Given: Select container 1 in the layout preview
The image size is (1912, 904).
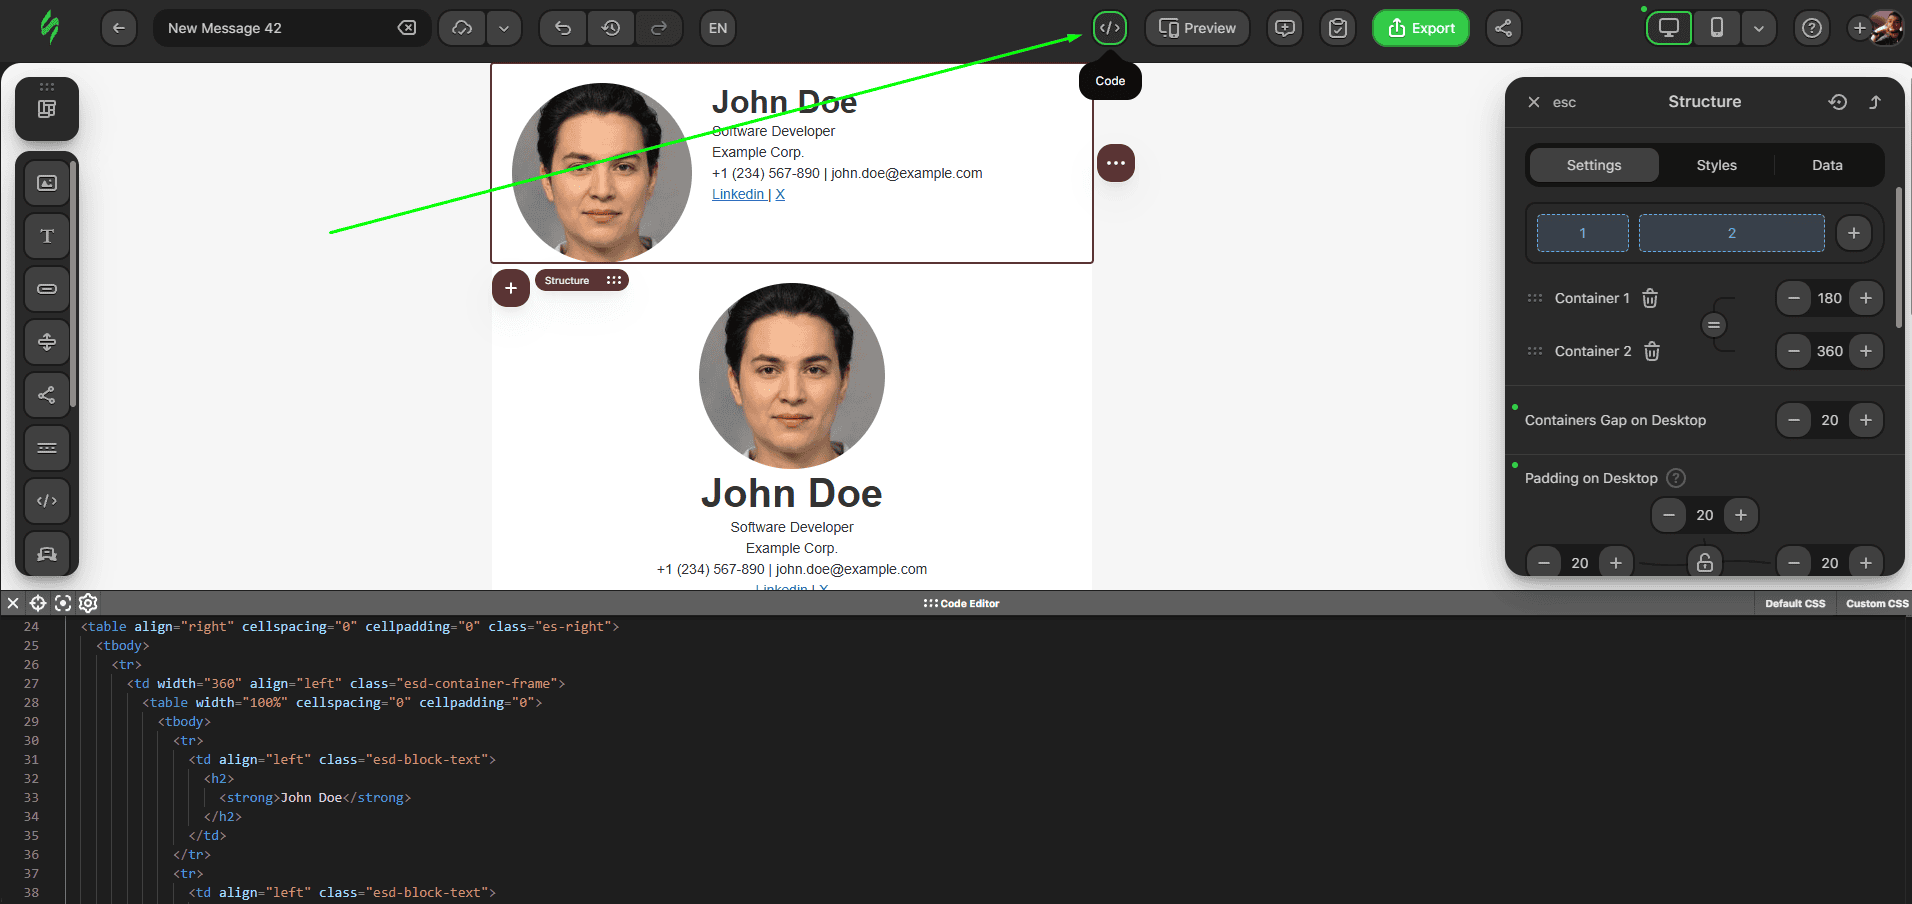Looking at the screenshot, I should 1582,233.
